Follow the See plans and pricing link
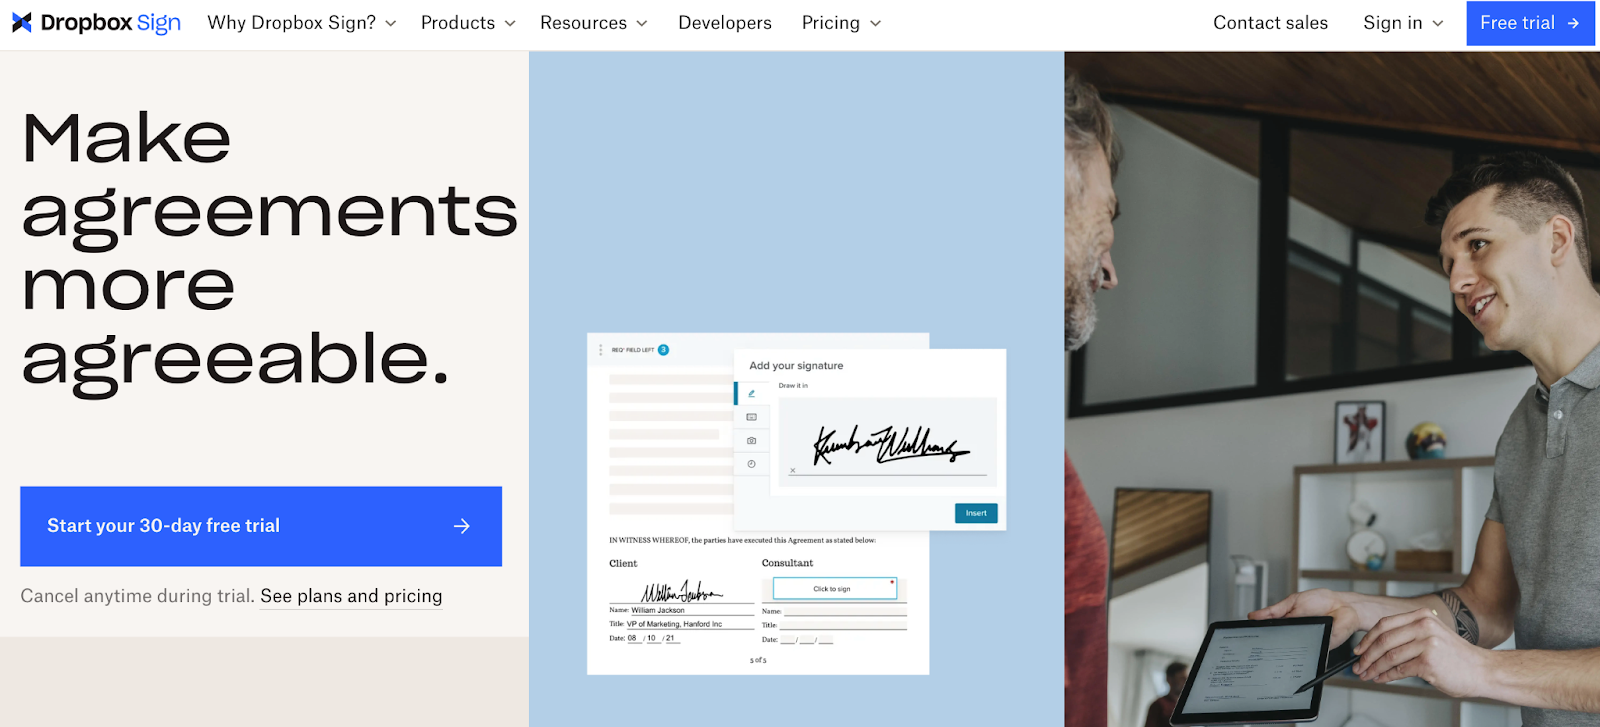The height and width of the screenshot is (727, 1600). [x=351, y=596]
